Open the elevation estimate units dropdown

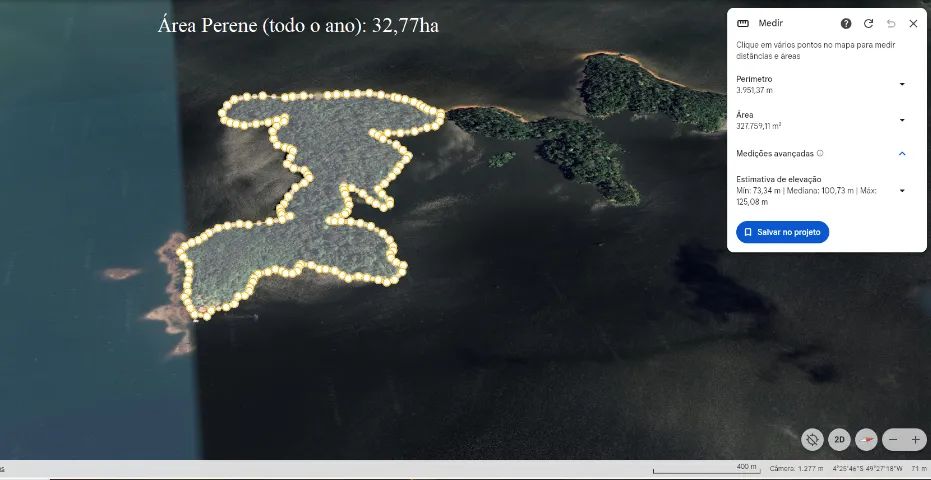[902, 190]
